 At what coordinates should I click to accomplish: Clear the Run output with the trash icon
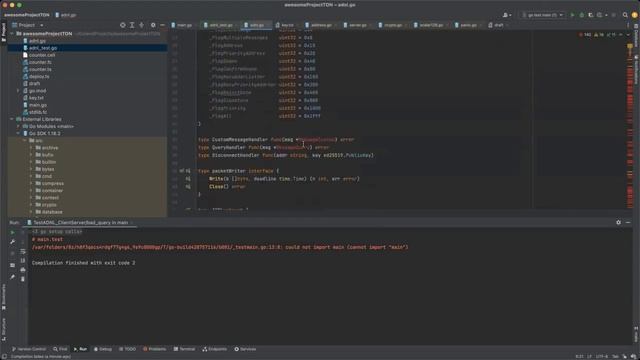pyautogui.click(x=23, y=279)
